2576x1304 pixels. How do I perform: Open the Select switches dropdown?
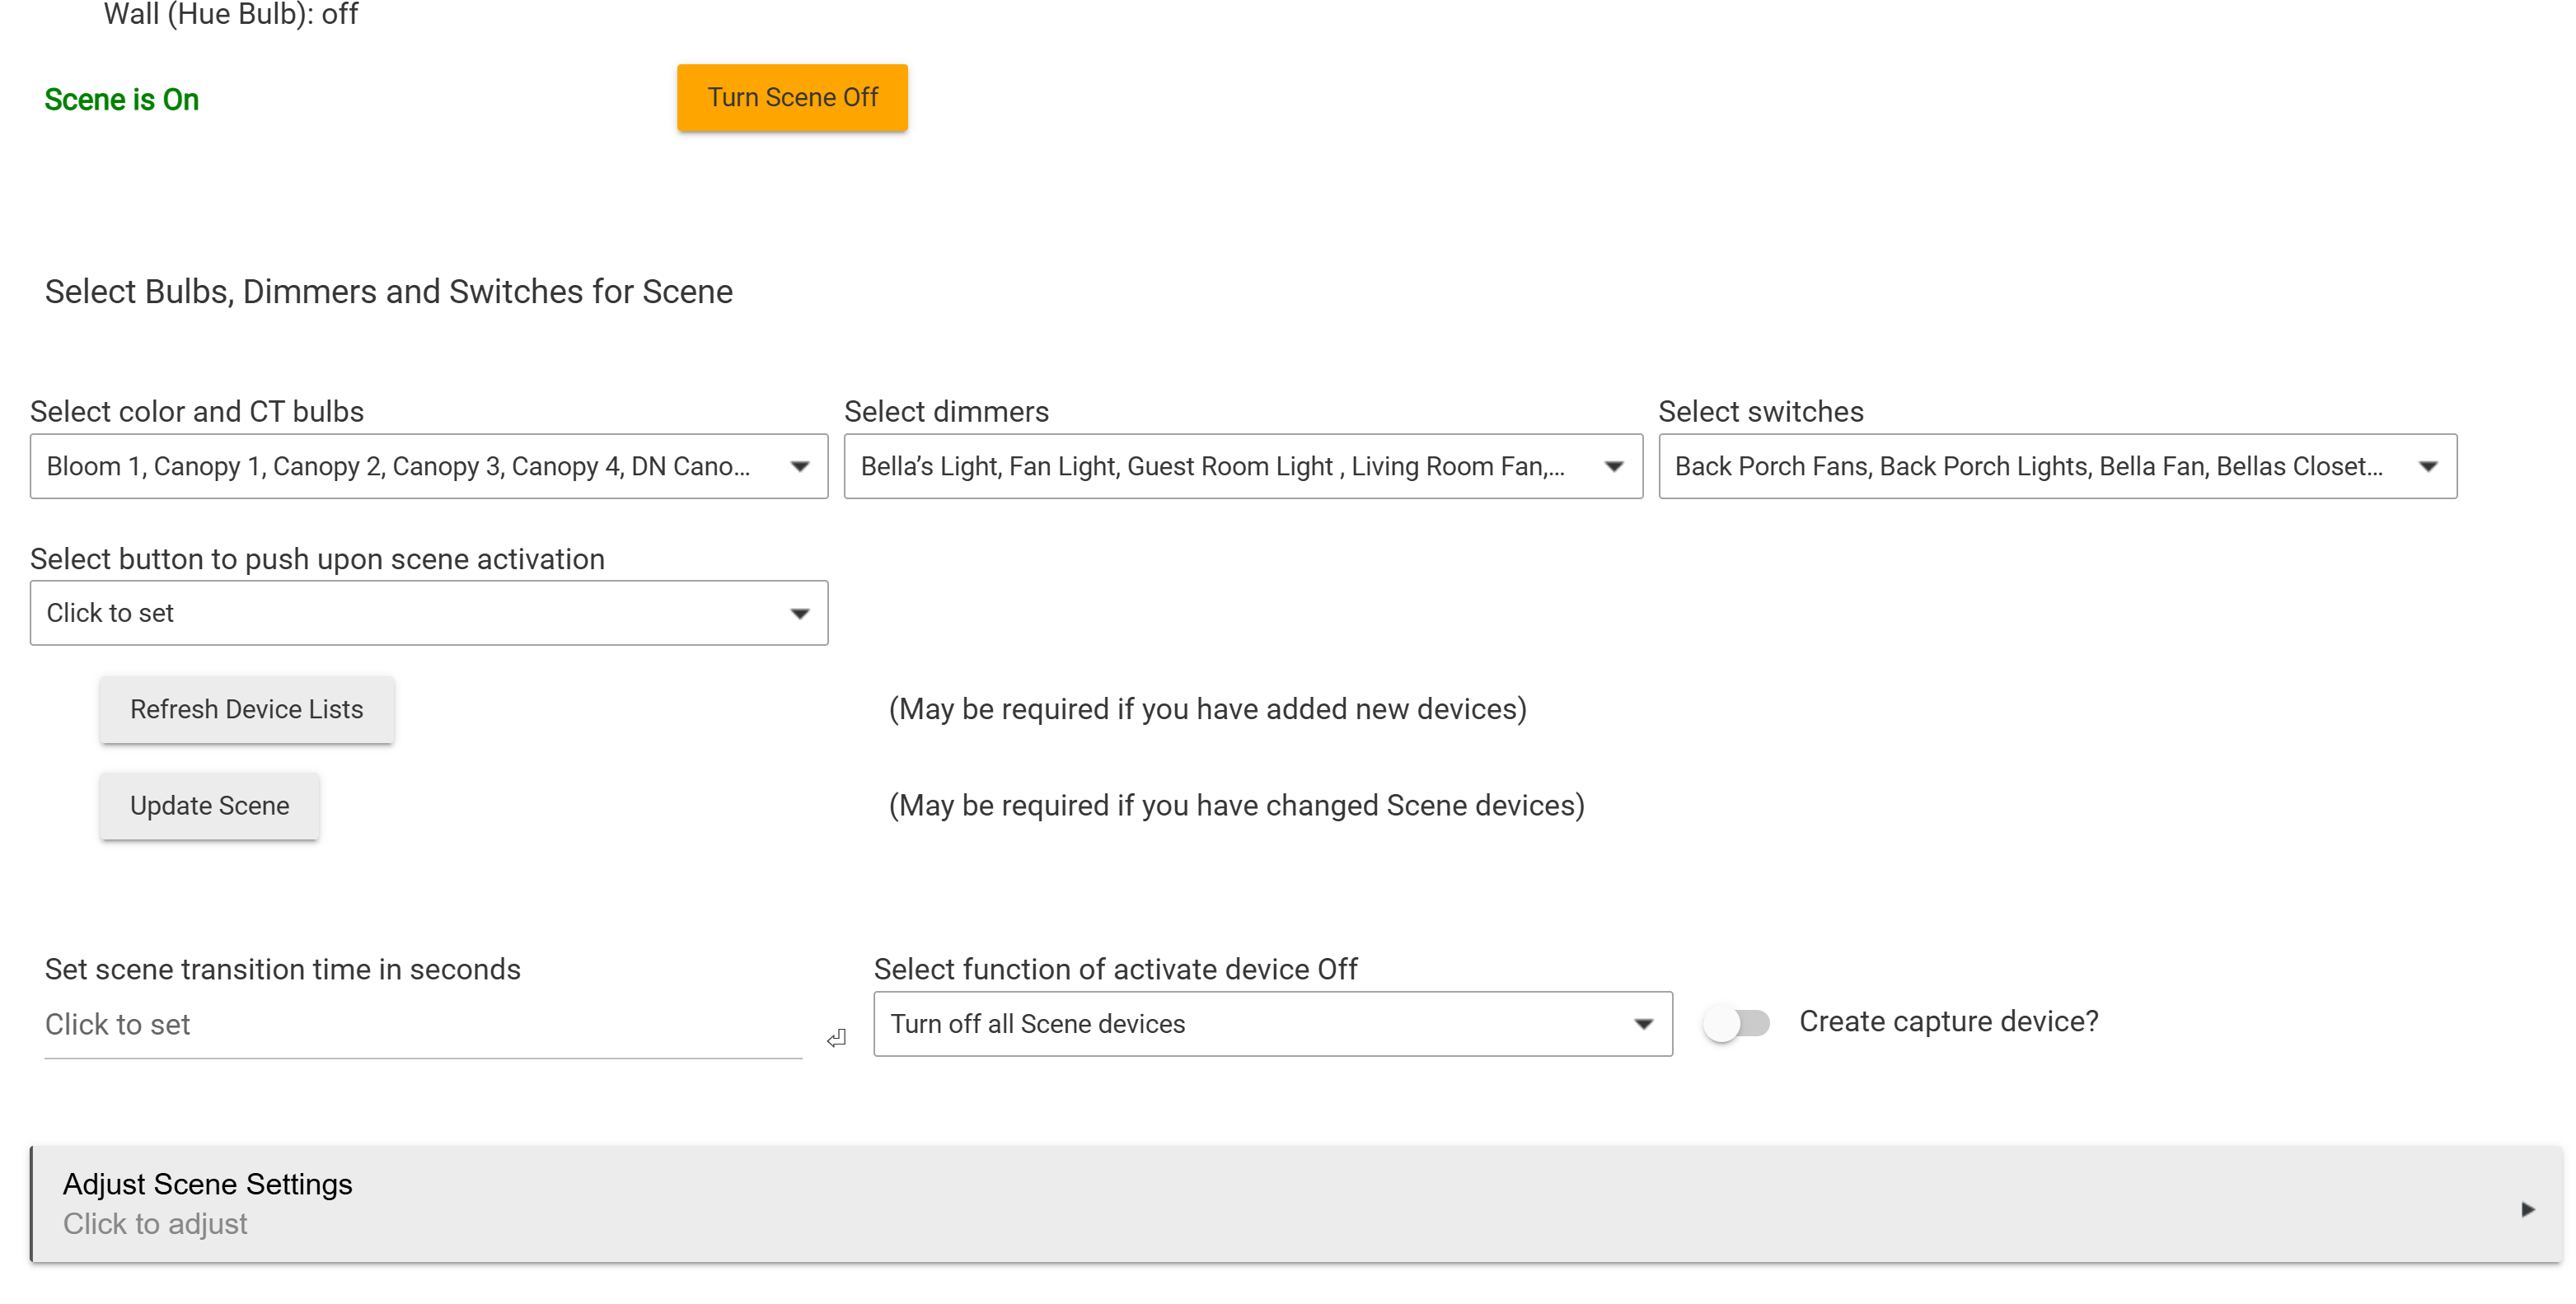(2030, 466)
